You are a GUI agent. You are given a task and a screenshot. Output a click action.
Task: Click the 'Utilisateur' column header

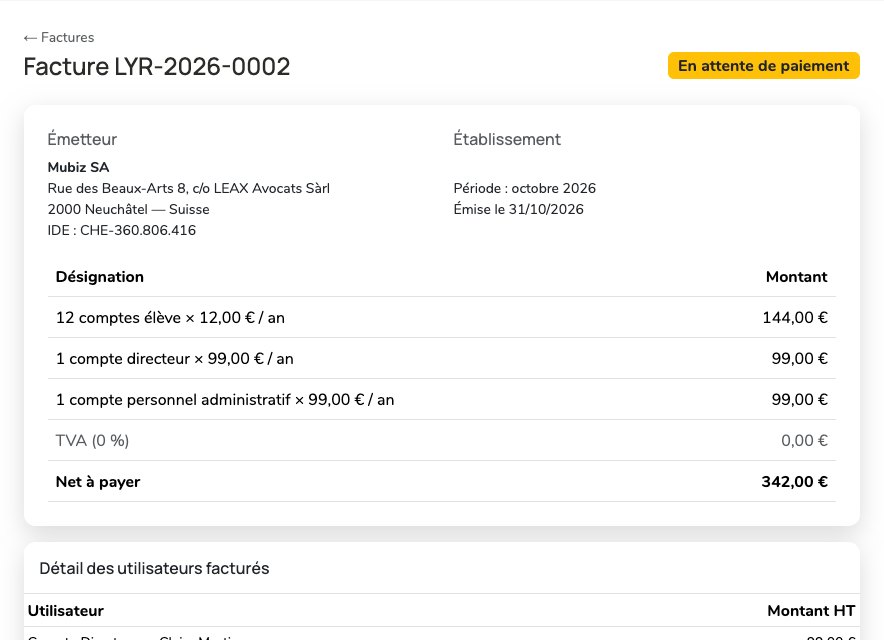click(65, 611)
